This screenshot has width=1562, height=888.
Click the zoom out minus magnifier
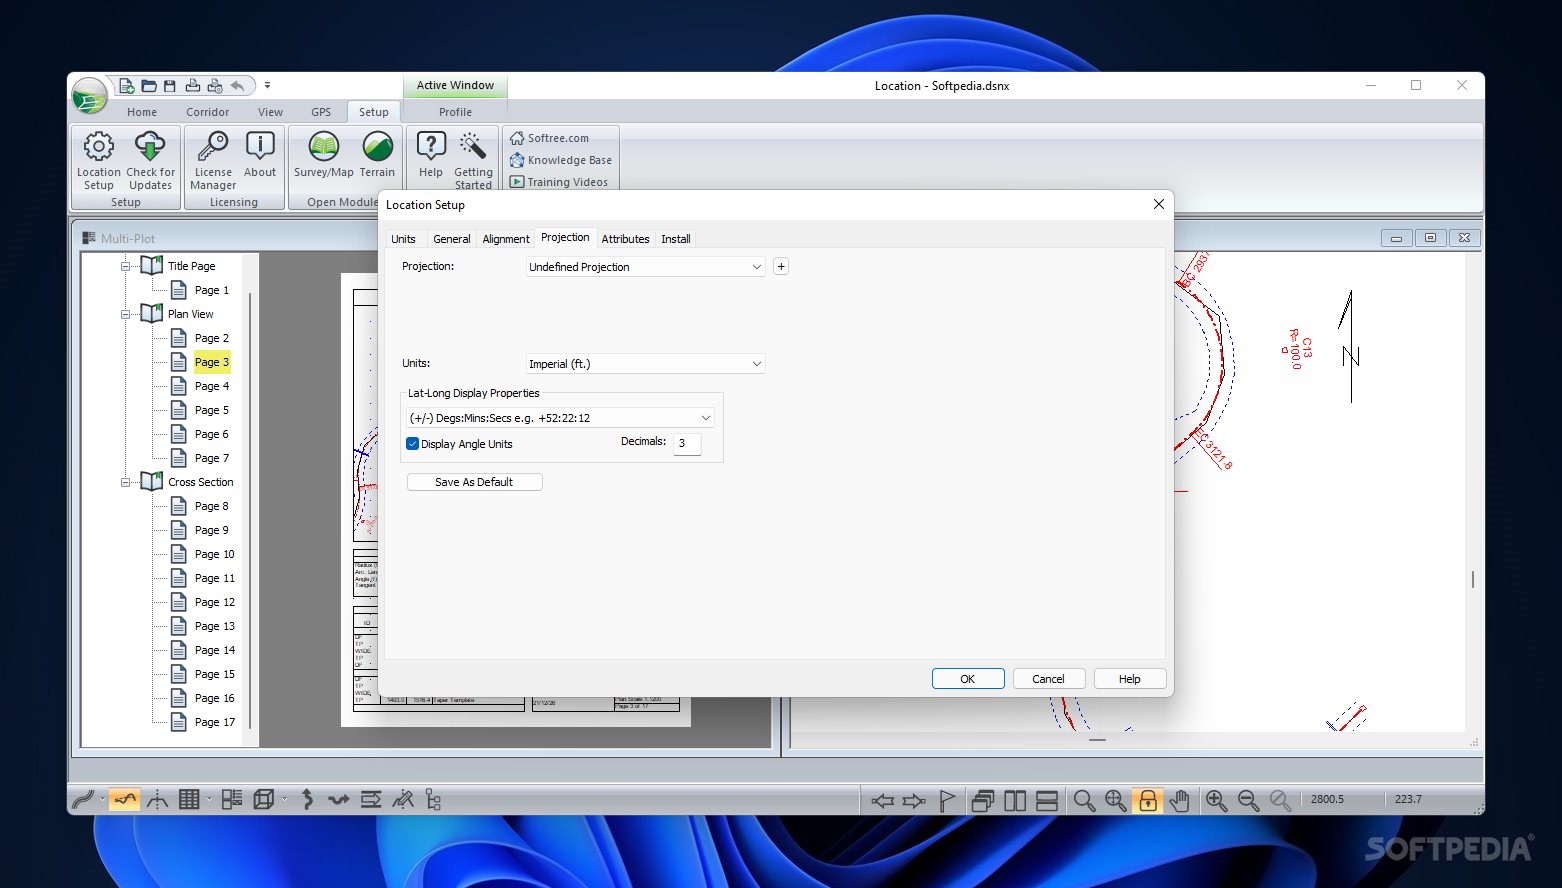point(1248,800)
